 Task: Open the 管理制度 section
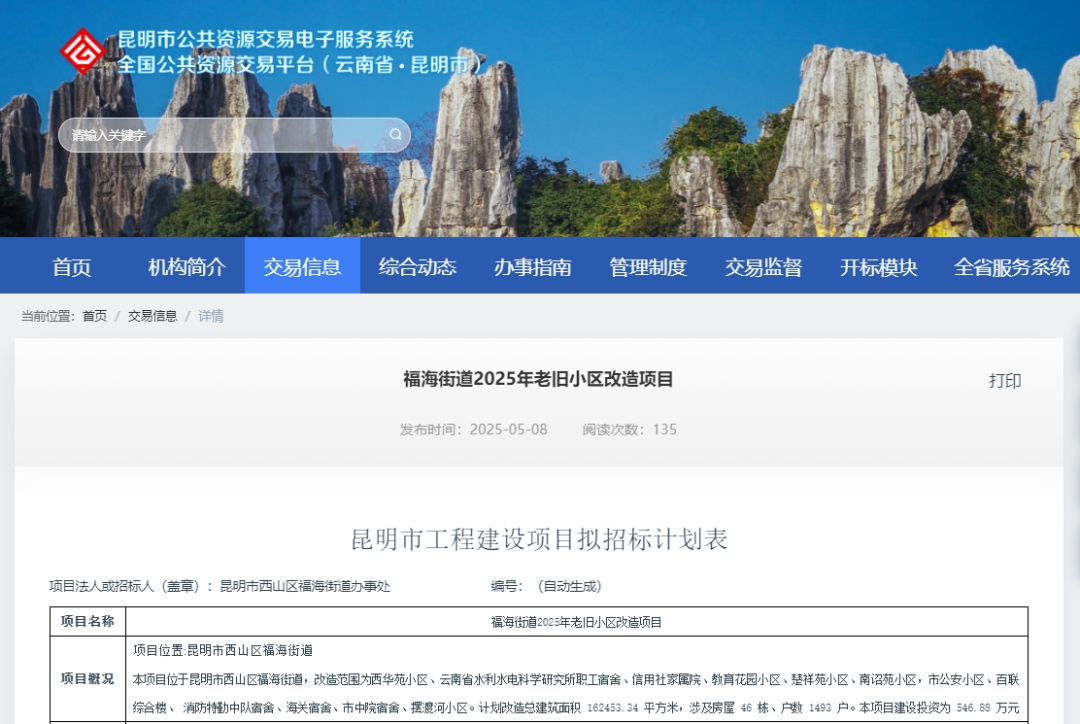tap(646, 266)
